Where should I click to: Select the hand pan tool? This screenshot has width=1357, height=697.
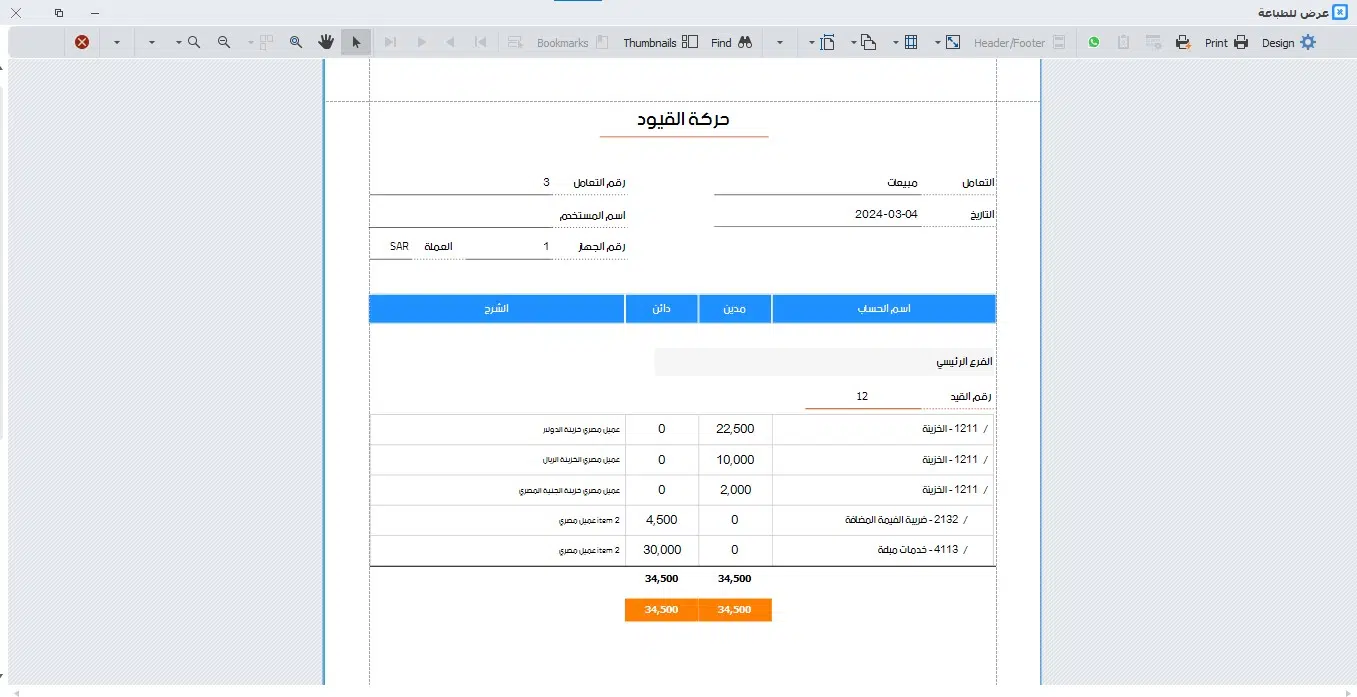[x=326, y=42]
